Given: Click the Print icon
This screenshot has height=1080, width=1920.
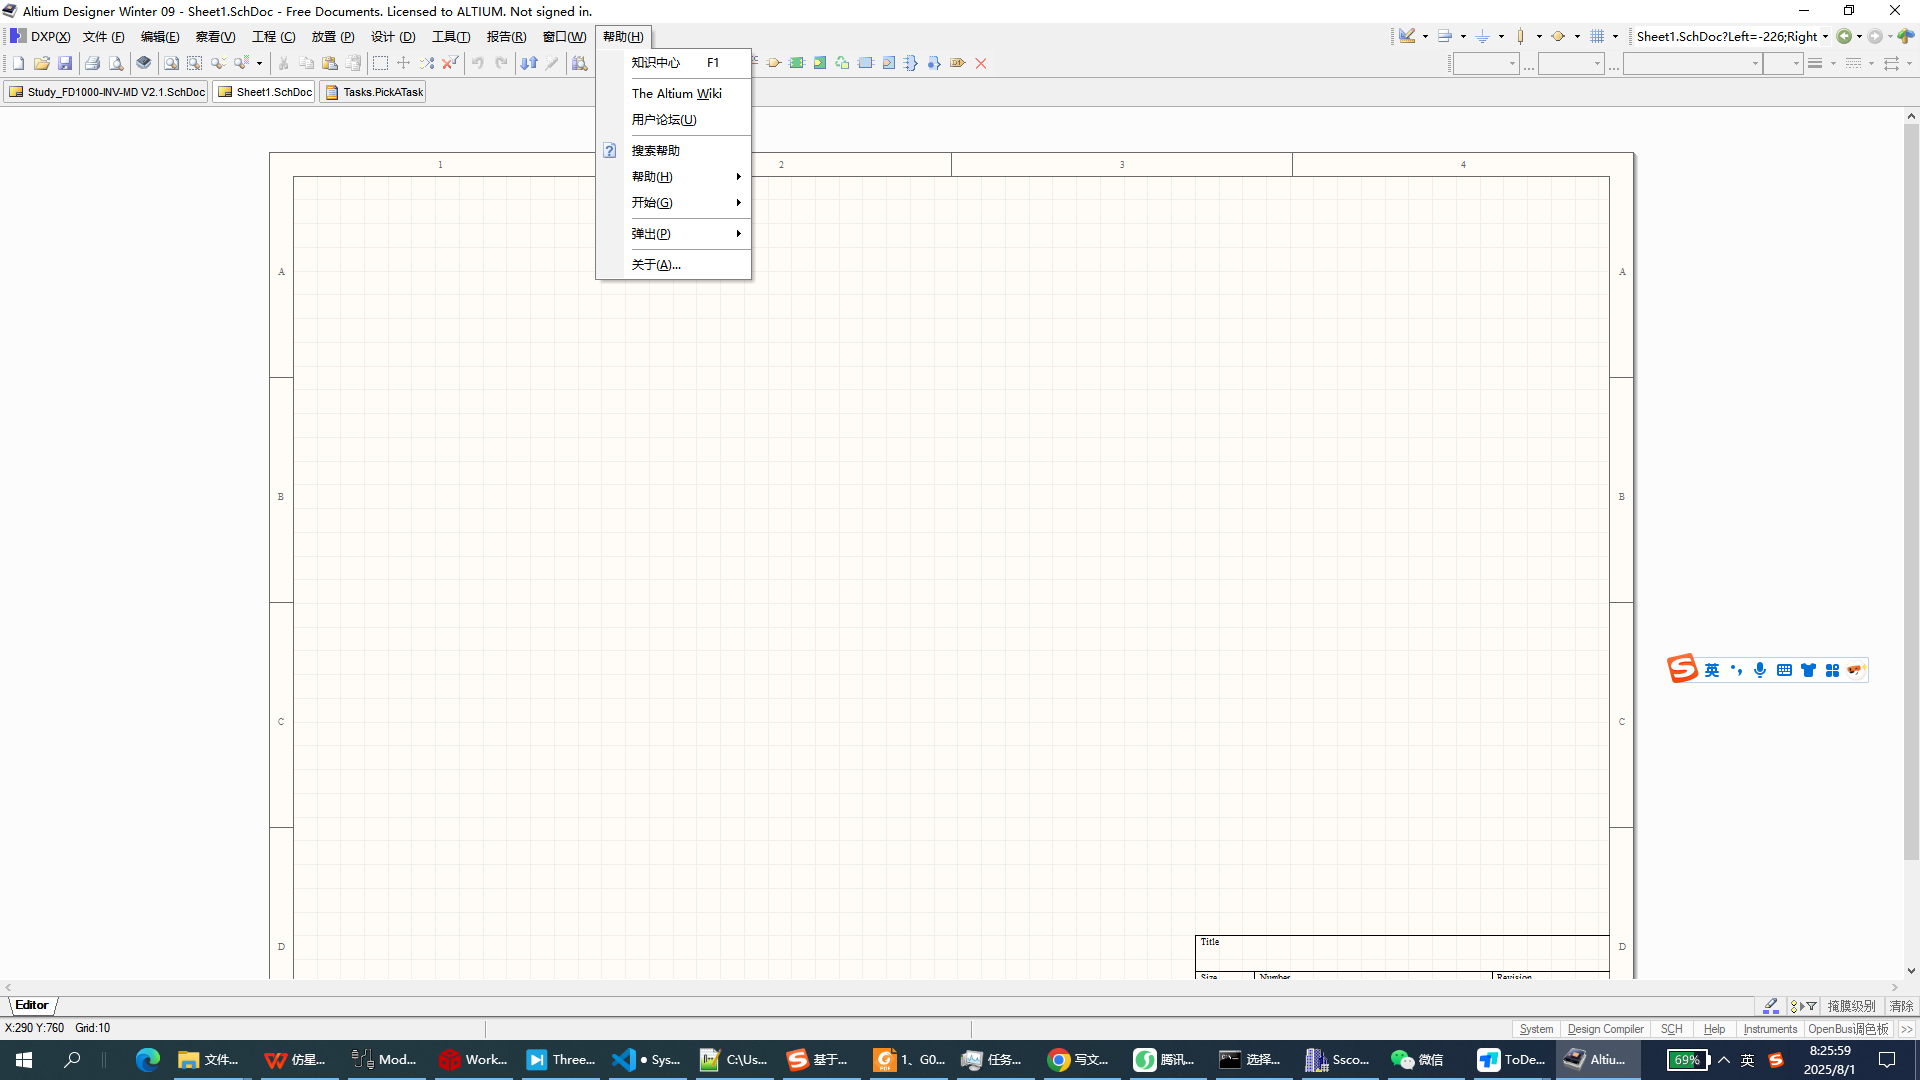Looking at the screenshot, I should click(x=92, y=63).
